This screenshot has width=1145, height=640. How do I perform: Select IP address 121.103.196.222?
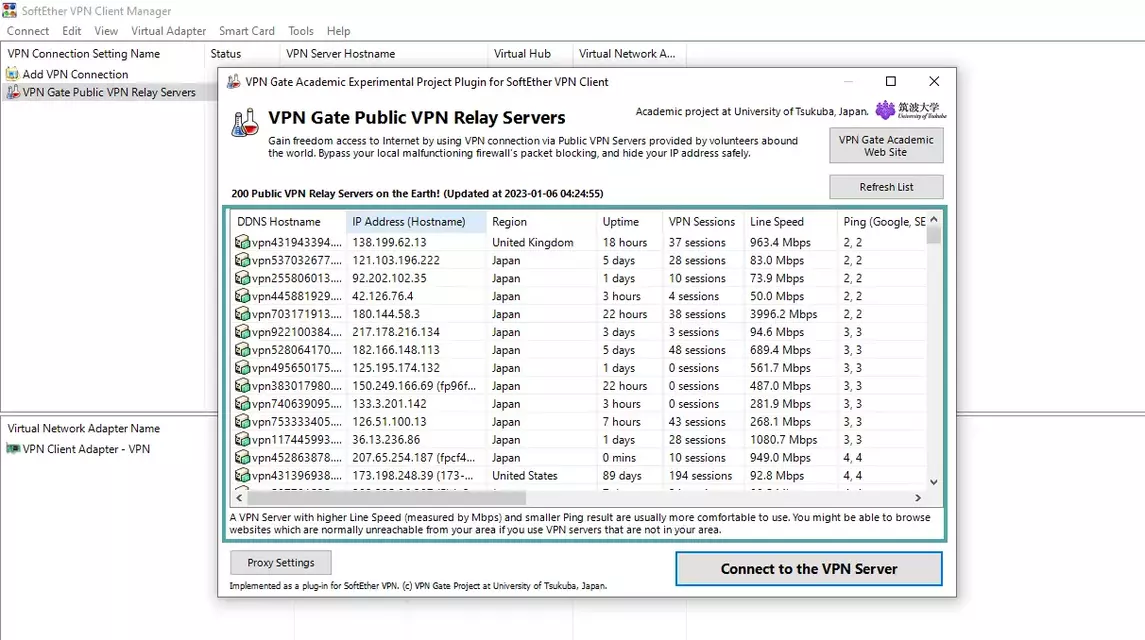(396, 260)
